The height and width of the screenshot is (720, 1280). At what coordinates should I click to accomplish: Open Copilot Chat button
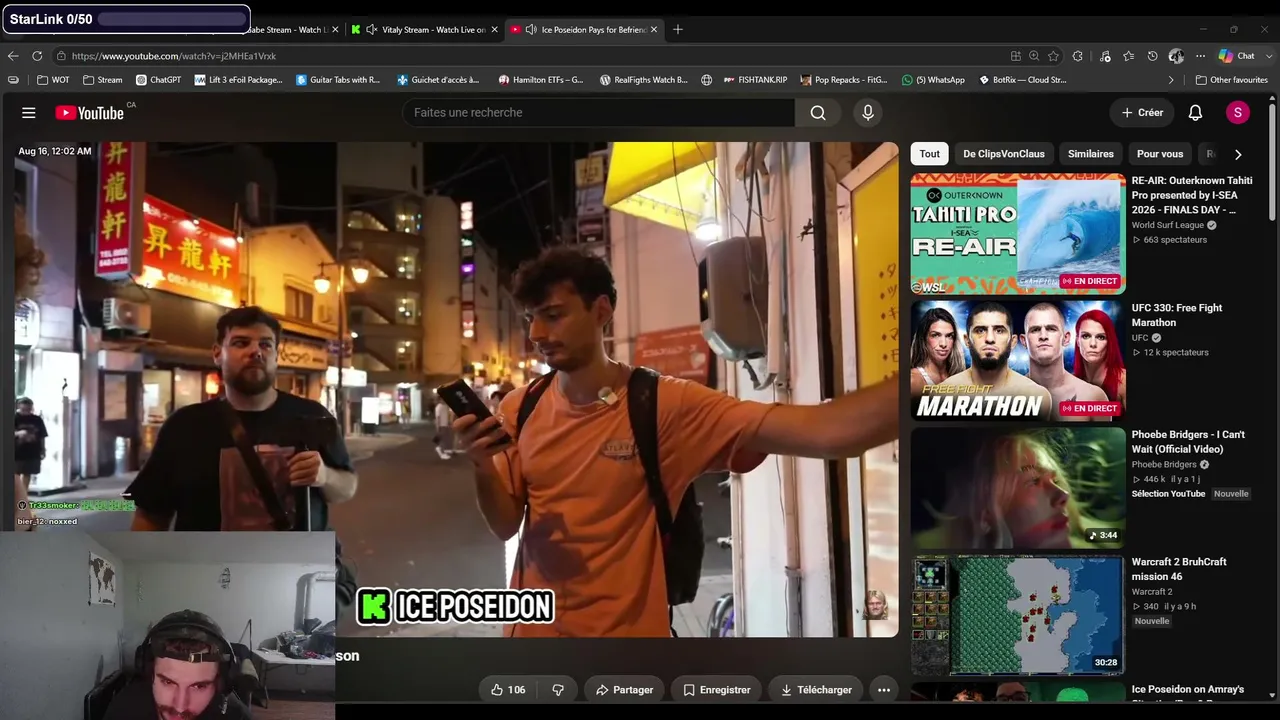pos(1236,56)
